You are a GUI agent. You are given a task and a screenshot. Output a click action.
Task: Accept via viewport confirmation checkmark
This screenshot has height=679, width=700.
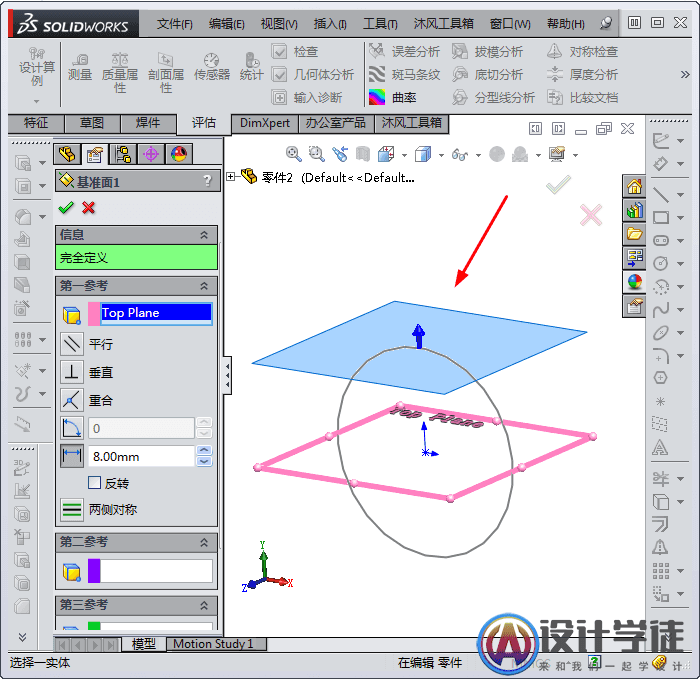(x=558, y=184)
